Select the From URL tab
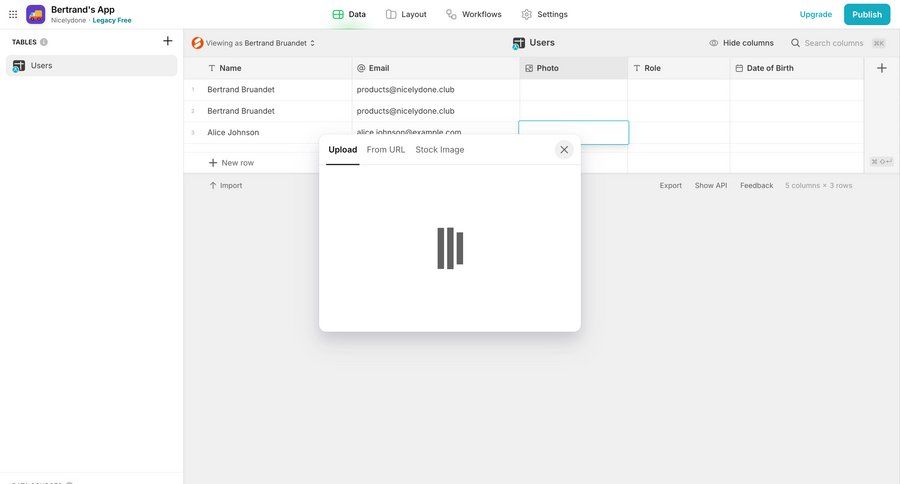 pos(386,150)
